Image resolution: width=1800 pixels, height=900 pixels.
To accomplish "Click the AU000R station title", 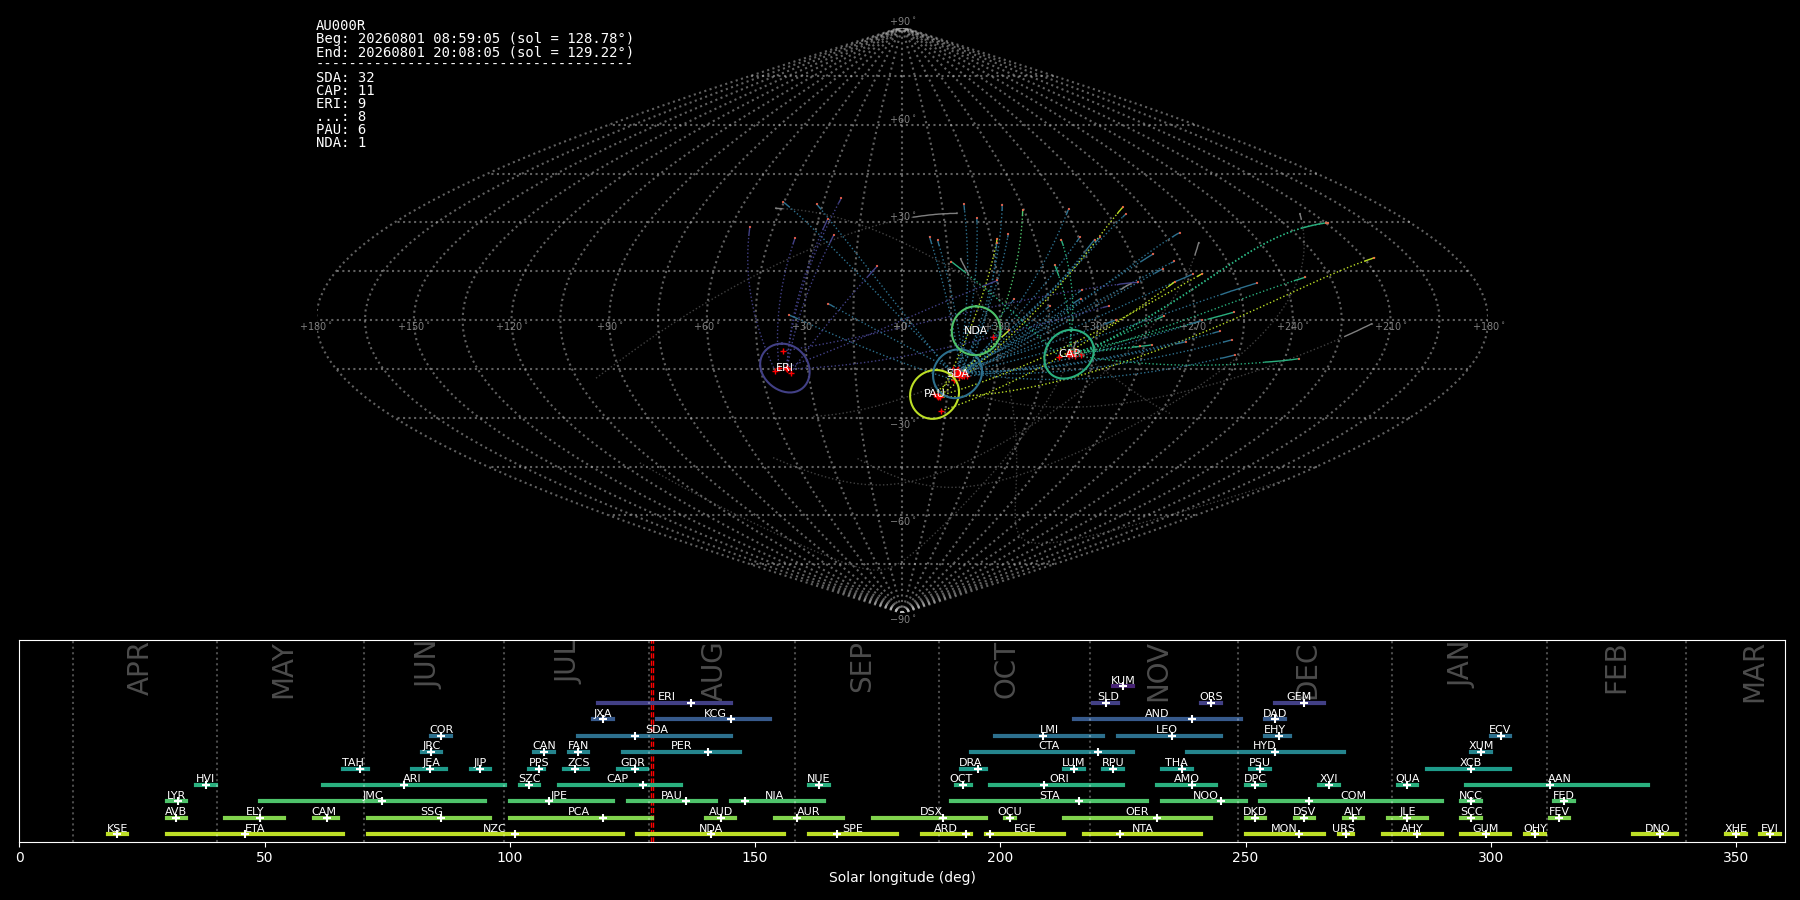I will 341,26.
